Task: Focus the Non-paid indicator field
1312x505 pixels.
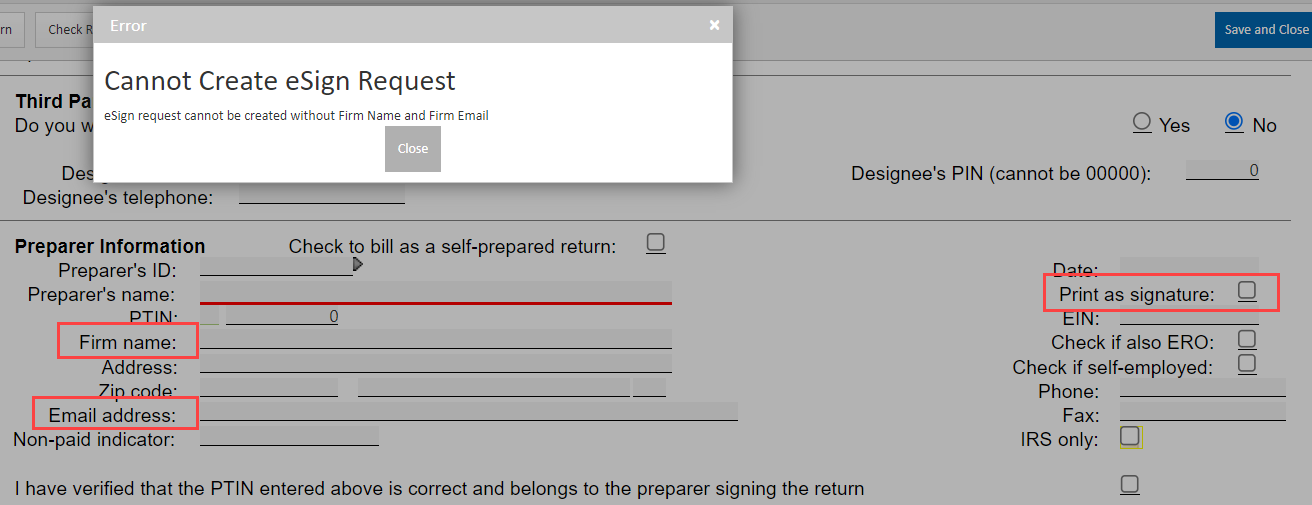Action: click(x=290, y=436)
